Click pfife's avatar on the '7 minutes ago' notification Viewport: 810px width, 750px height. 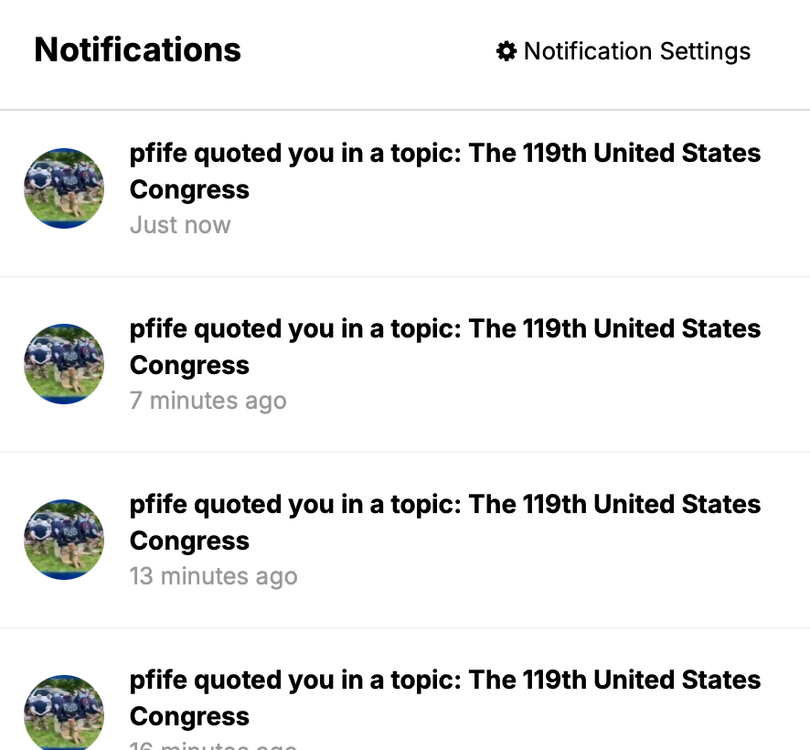(x=64, y=364)
